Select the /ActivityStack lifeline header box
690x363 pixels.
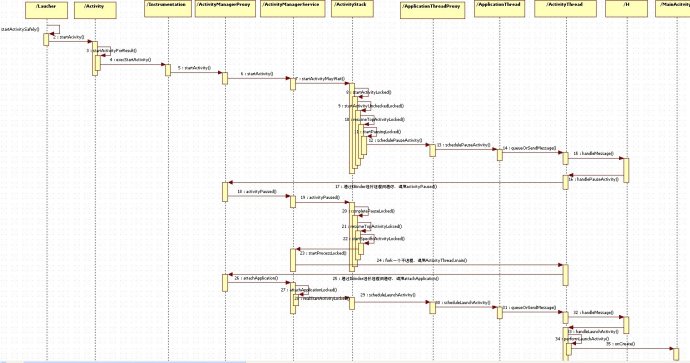[352, 9]
